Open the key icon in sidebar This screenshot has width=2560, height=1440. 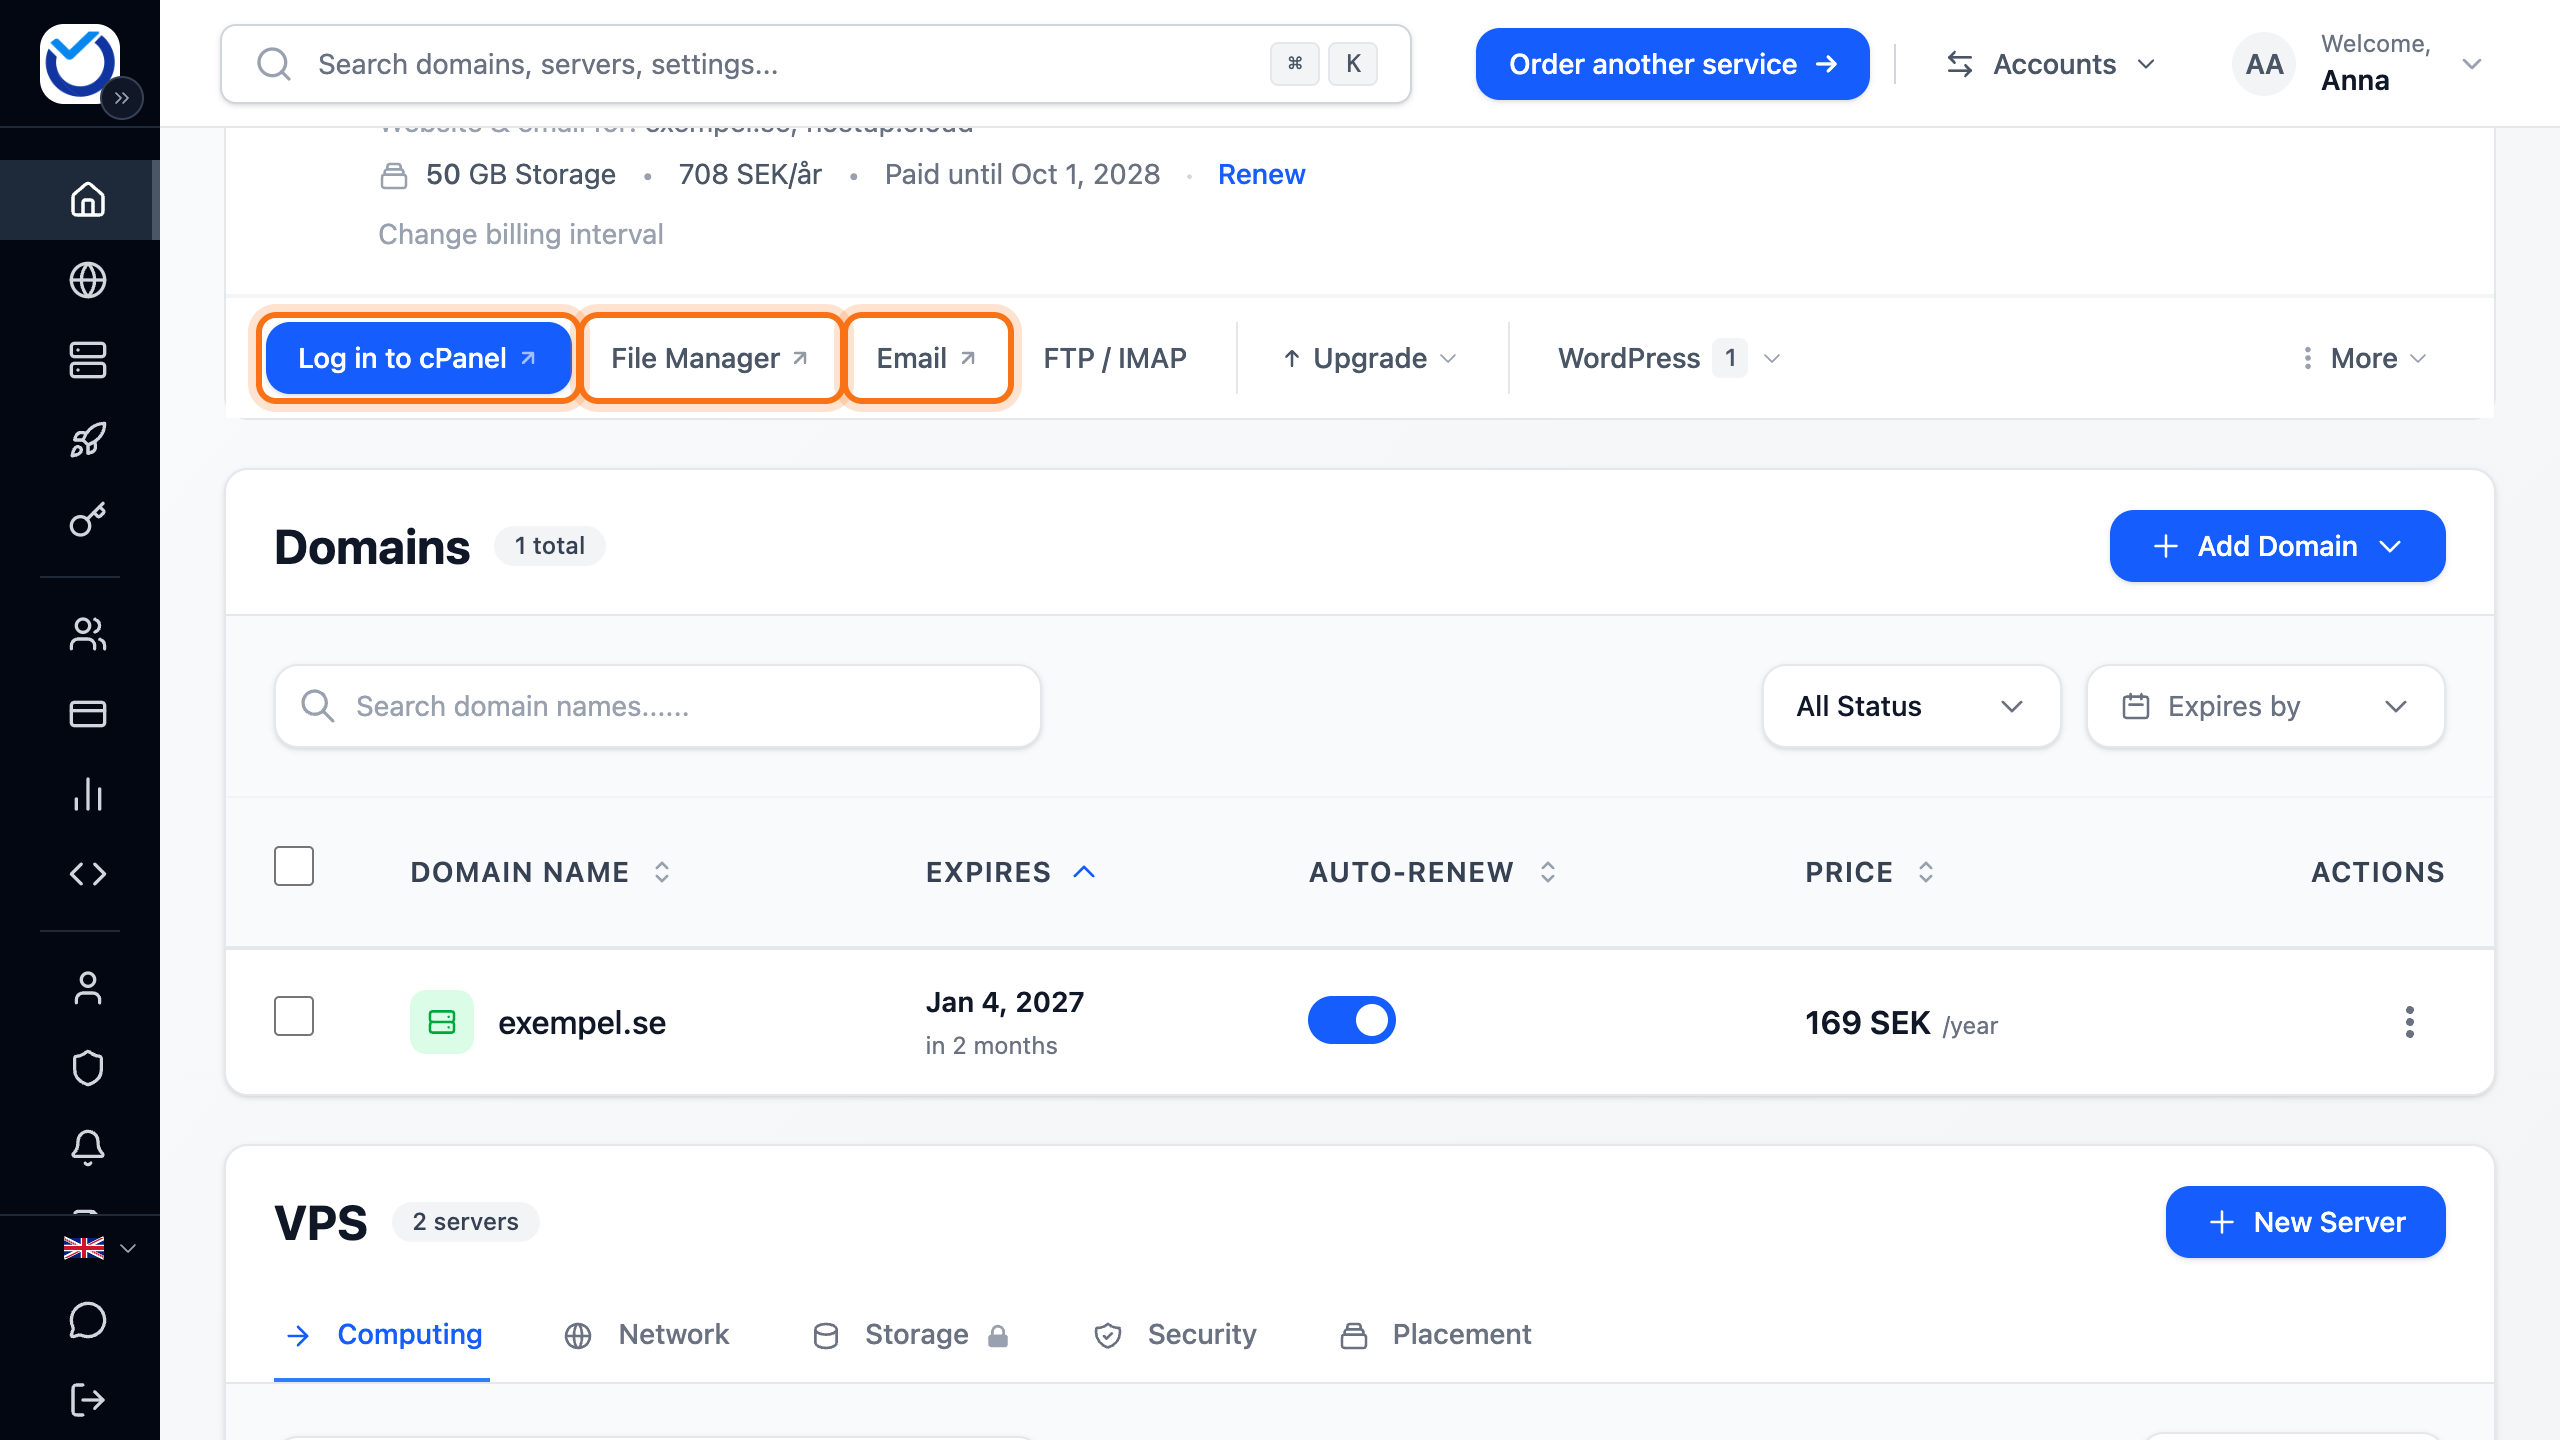[88, 520]
